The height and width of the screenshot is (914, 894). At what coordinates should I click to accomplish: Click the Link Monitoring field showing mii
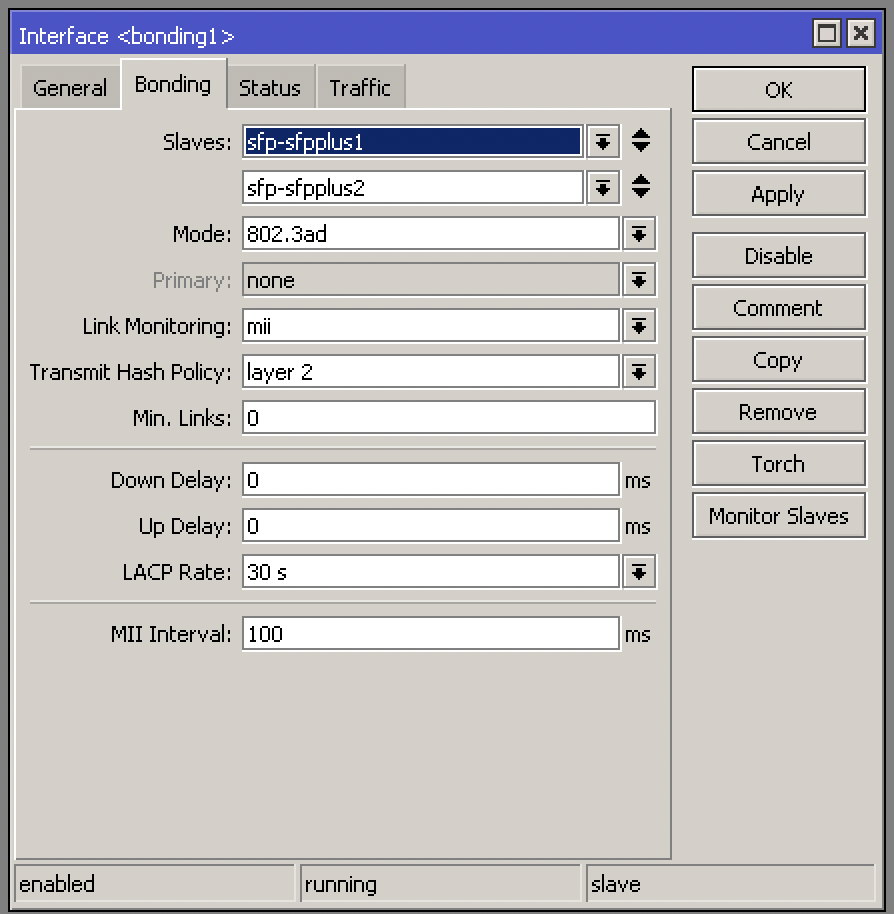[431, 326]
